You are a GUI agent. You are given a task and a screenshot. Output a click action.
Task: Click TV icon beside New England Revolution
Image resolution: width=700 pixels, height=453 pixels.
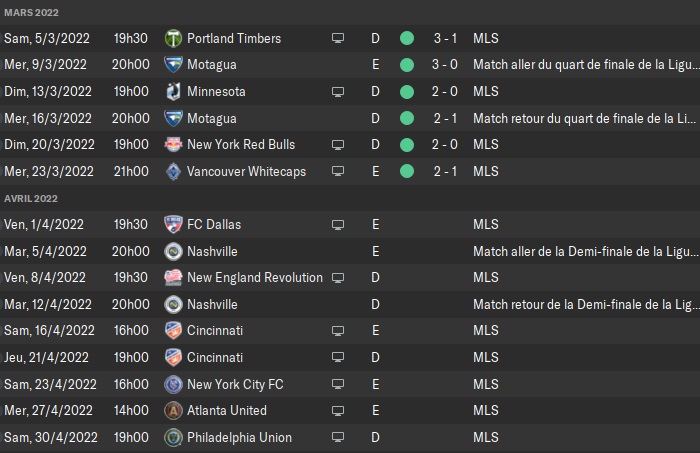point(338,278)
